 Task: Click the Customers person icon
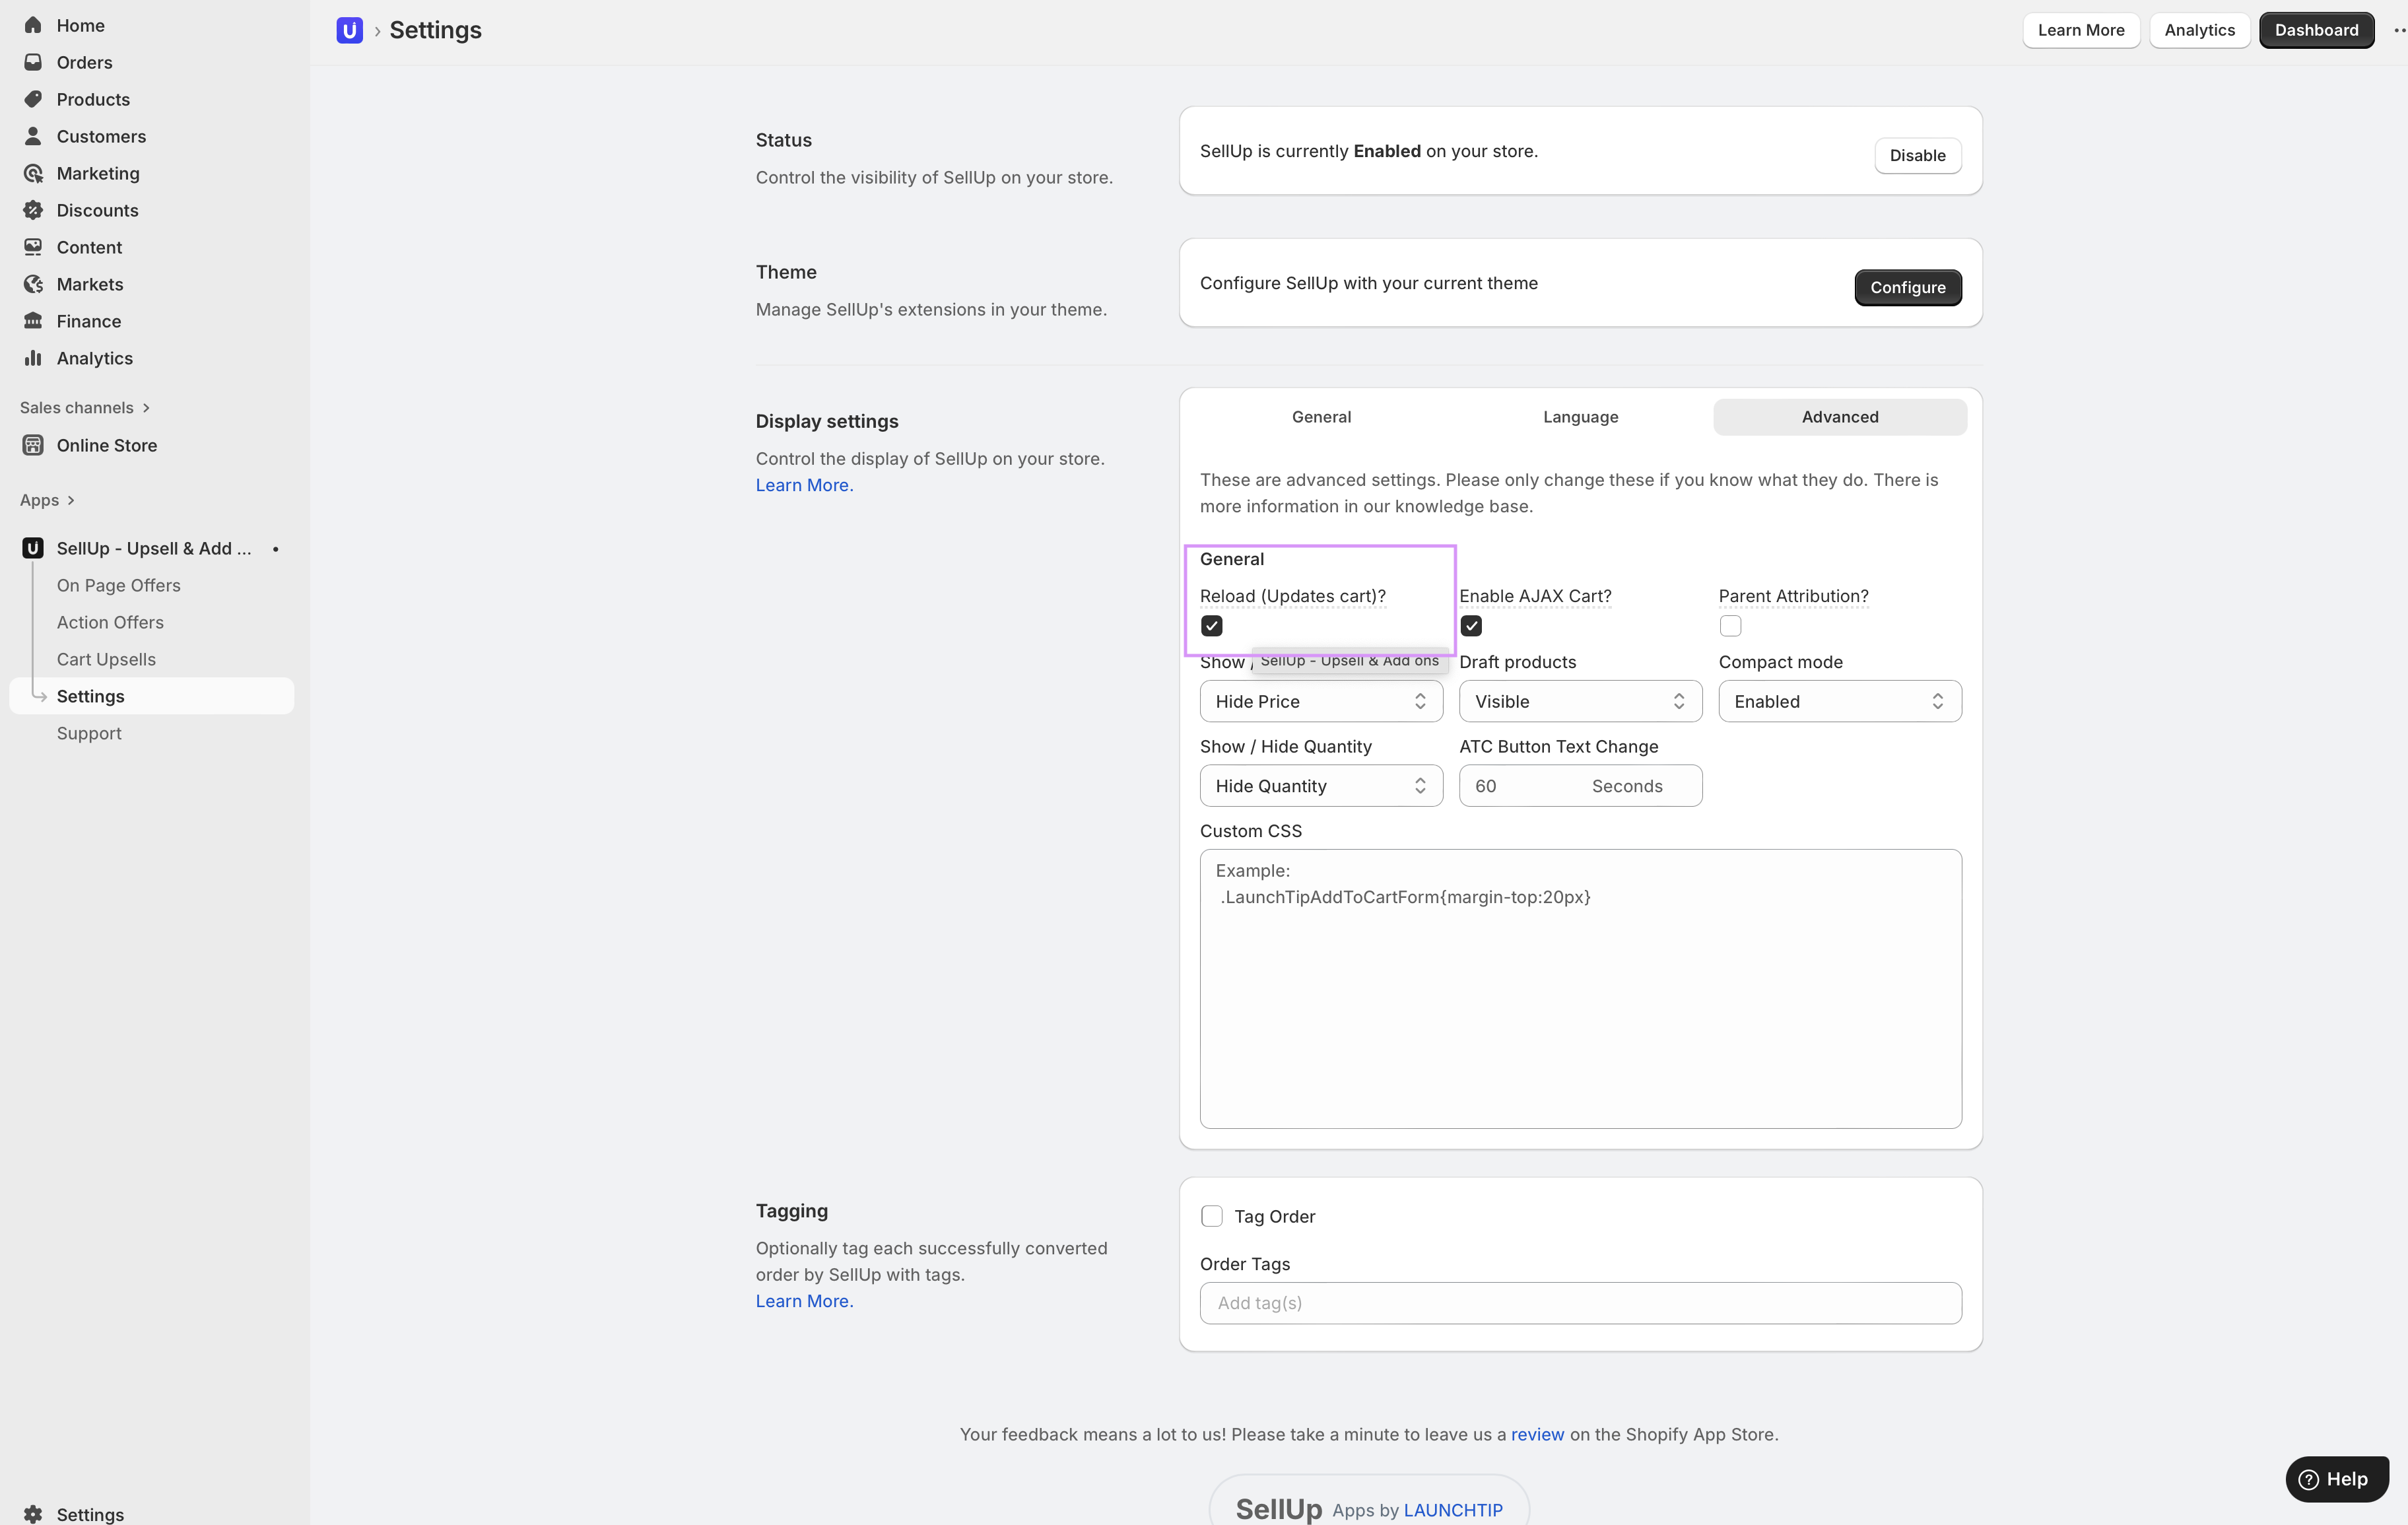[33, 136]
